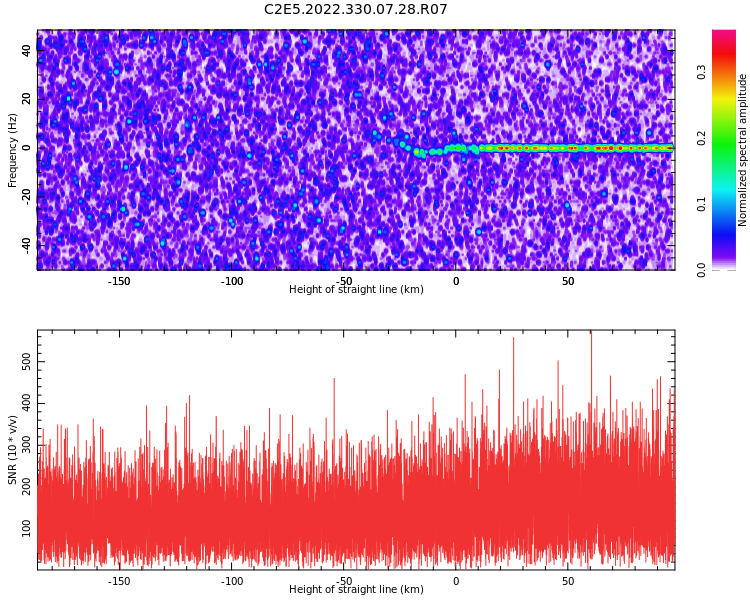Click the 0.2 tick on the colorbar
The height and width of the screenshot is (600, 750).
pyautogui.click(x=701, y=138)
